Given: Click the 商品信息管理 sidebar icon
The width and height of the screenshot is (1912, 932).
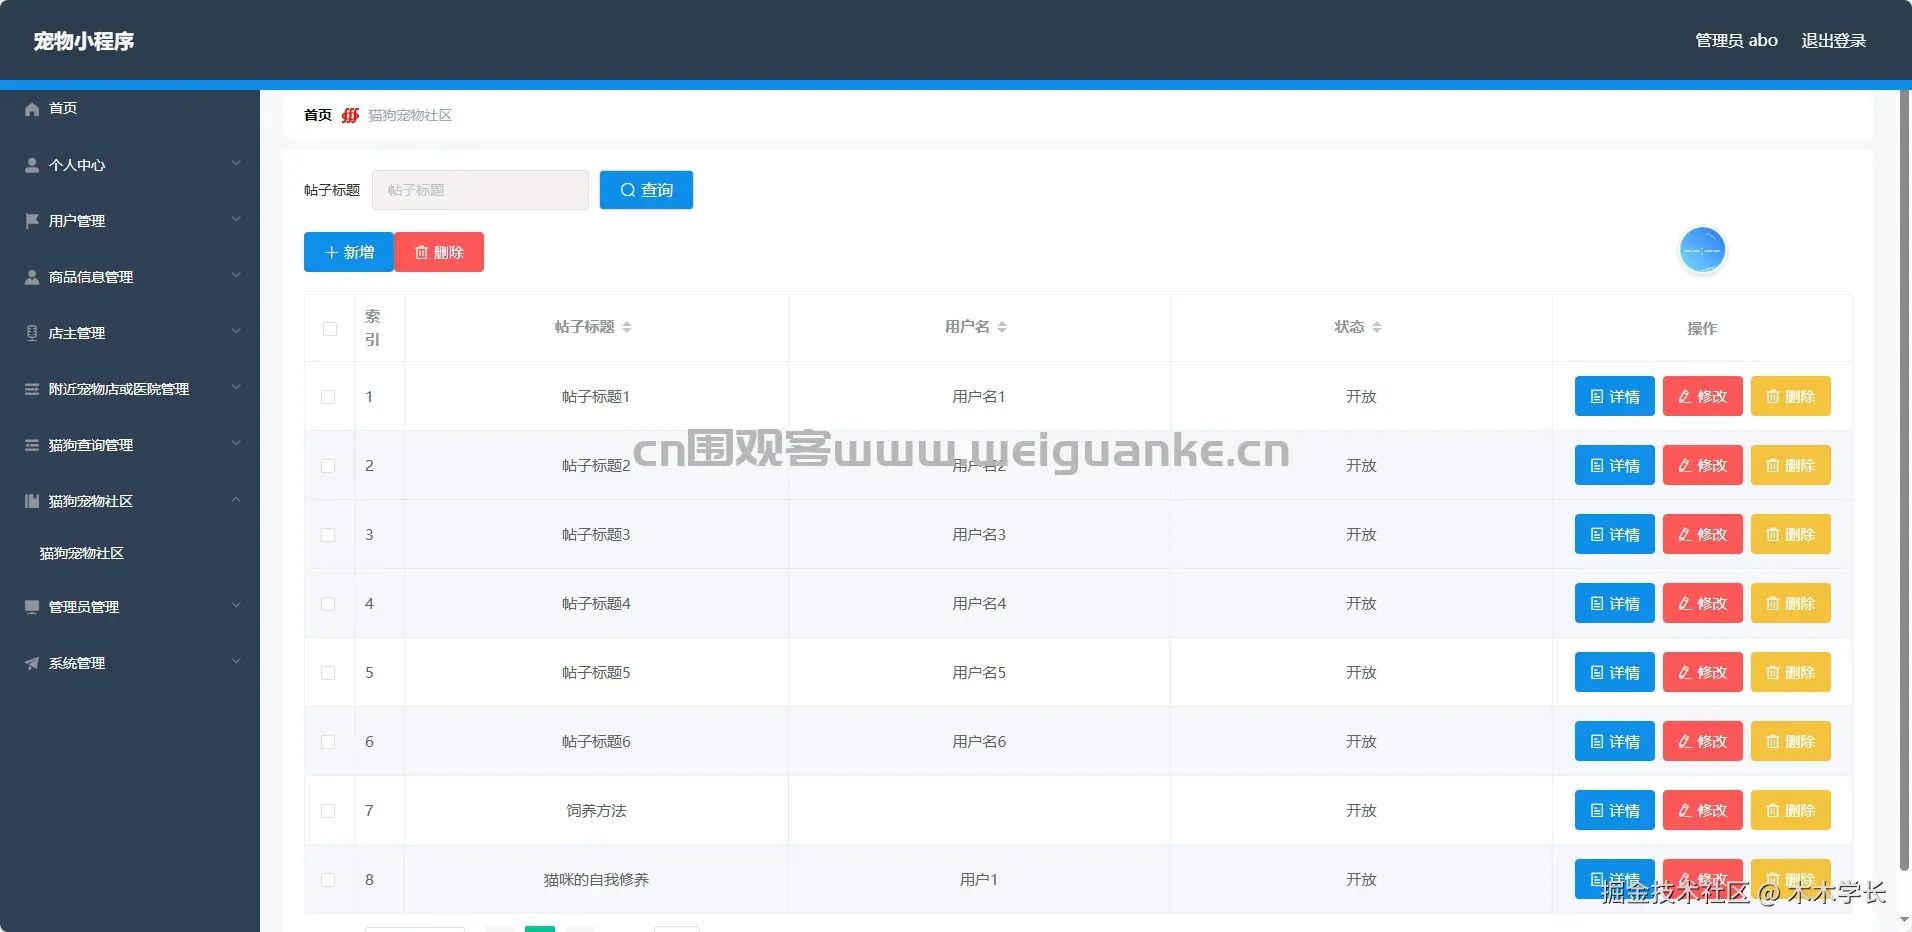Looking at the screenshot, I should pyautogui.click(x=32, y=277).
